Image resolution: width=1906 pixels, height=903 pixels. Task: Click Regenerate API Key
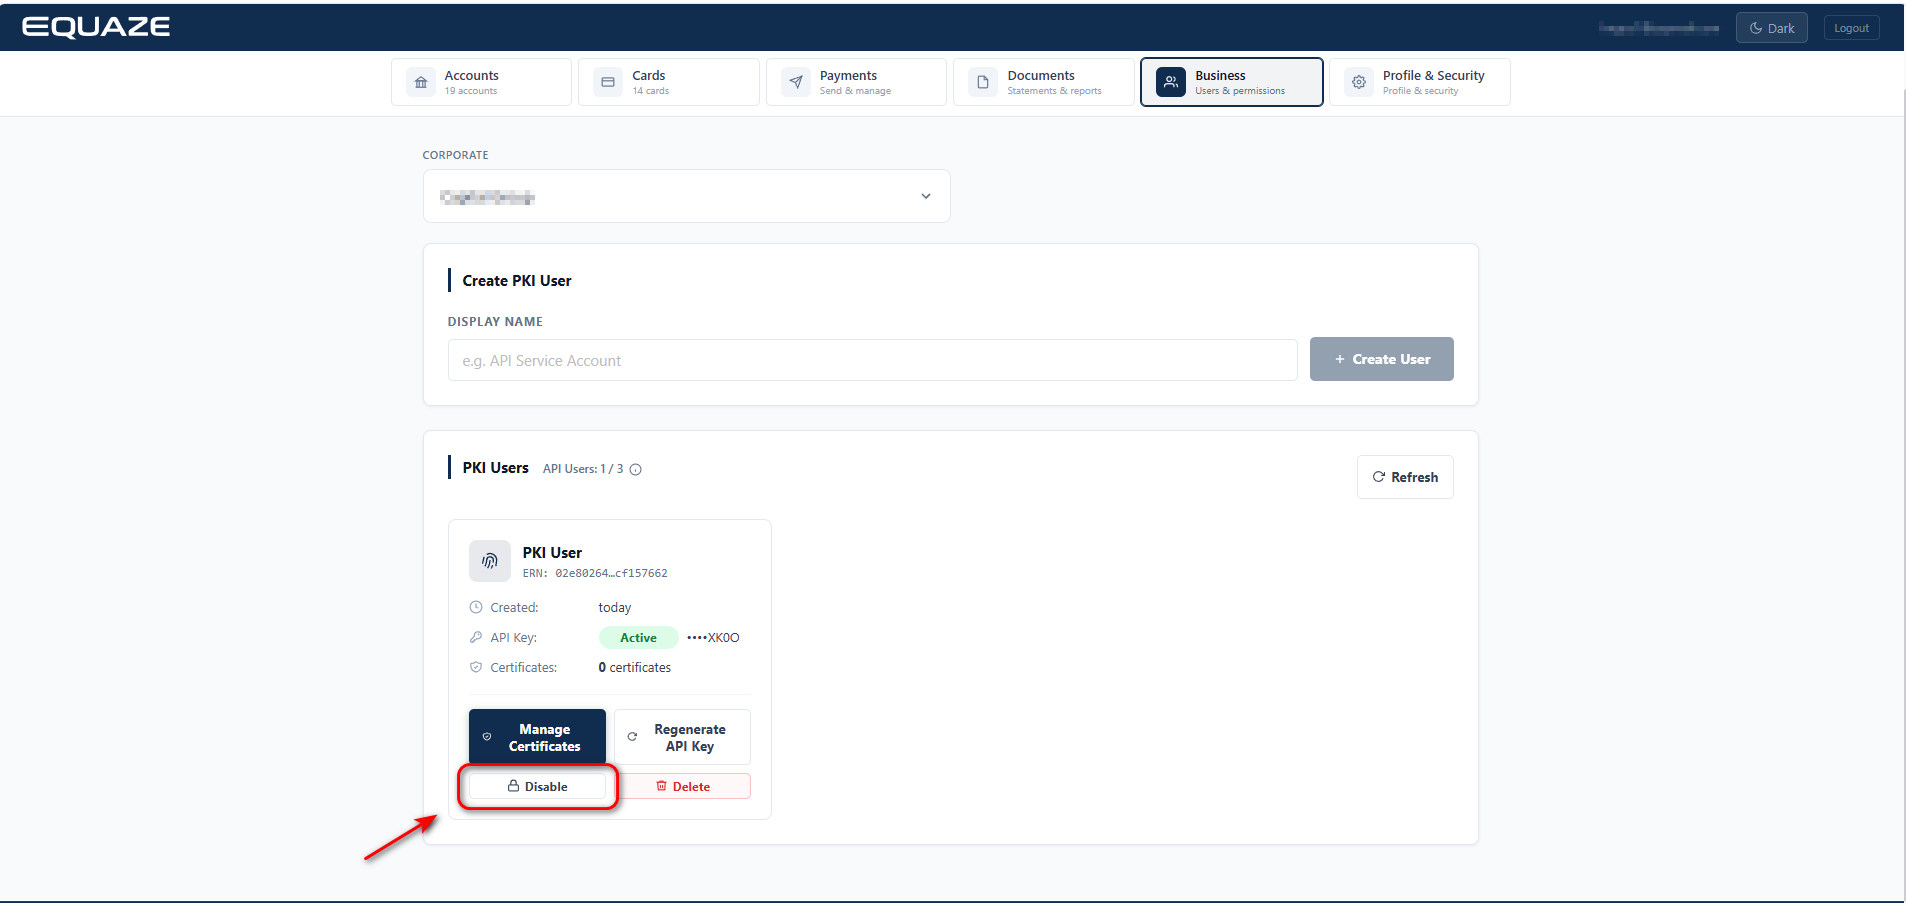(682, 737)
